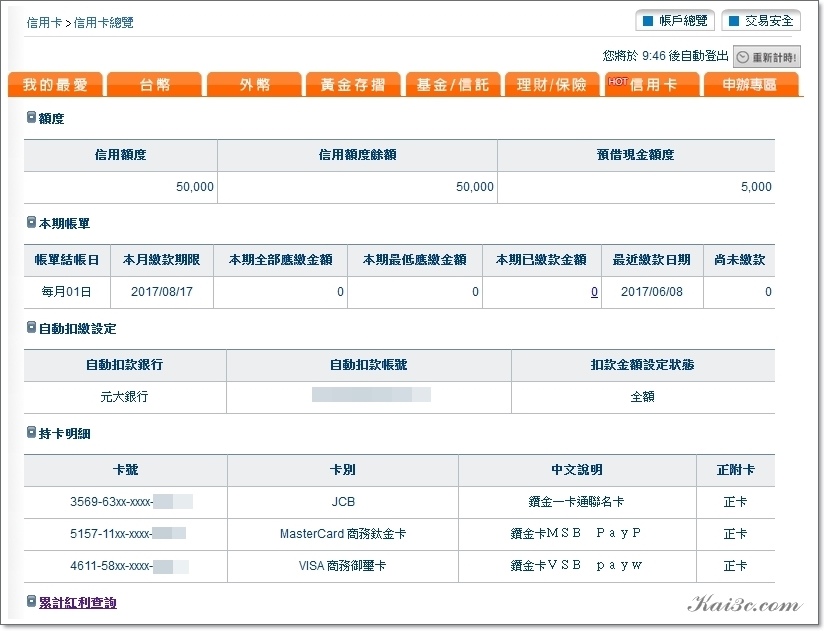This screenshot has height=631, width=825.
Task: Click the clock icon on 重新計時 button
Action: pyautogui.click(x=742, y=57)
